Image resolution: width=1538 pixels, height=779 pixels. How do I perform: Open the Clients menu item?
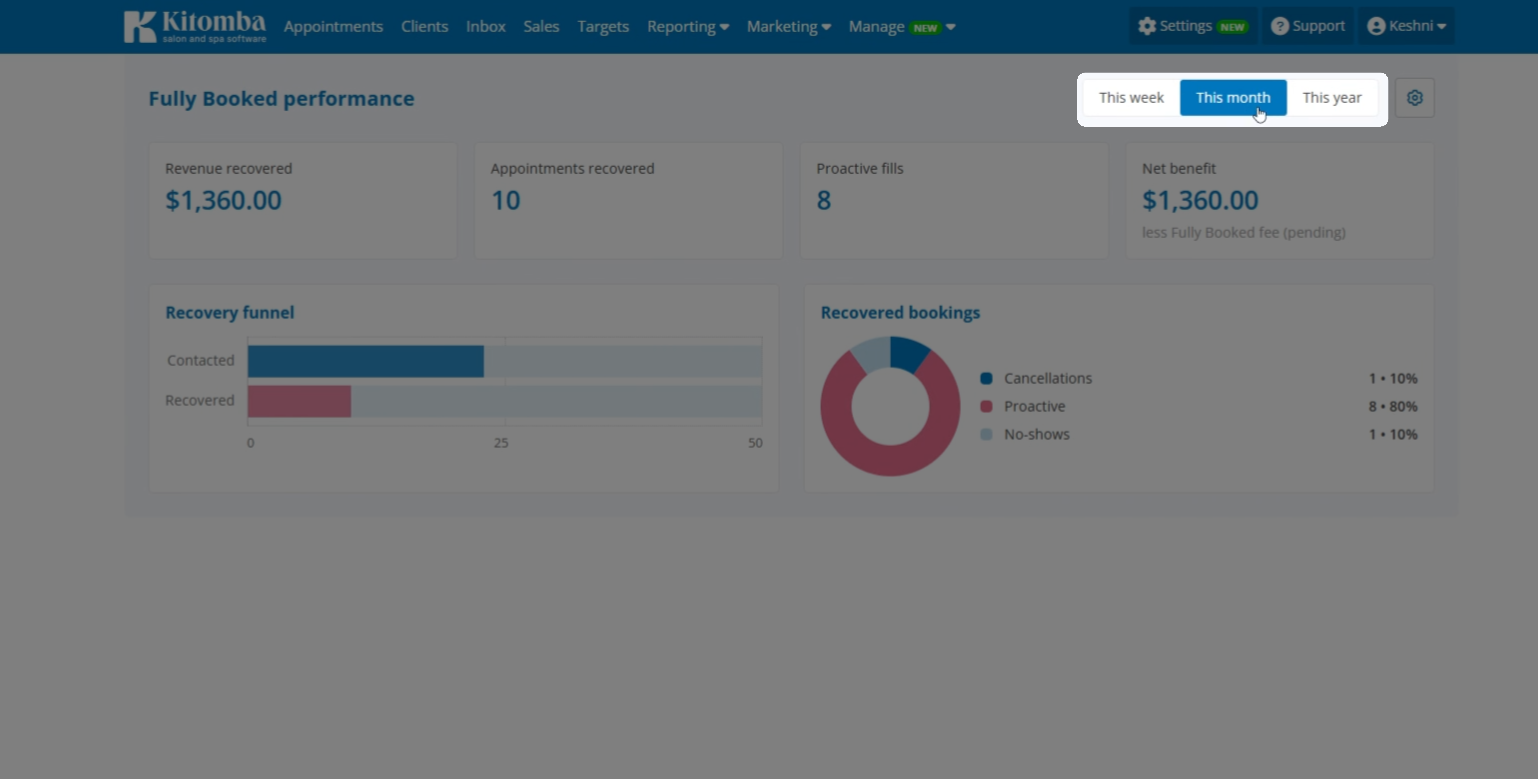(x=425, y=27)
